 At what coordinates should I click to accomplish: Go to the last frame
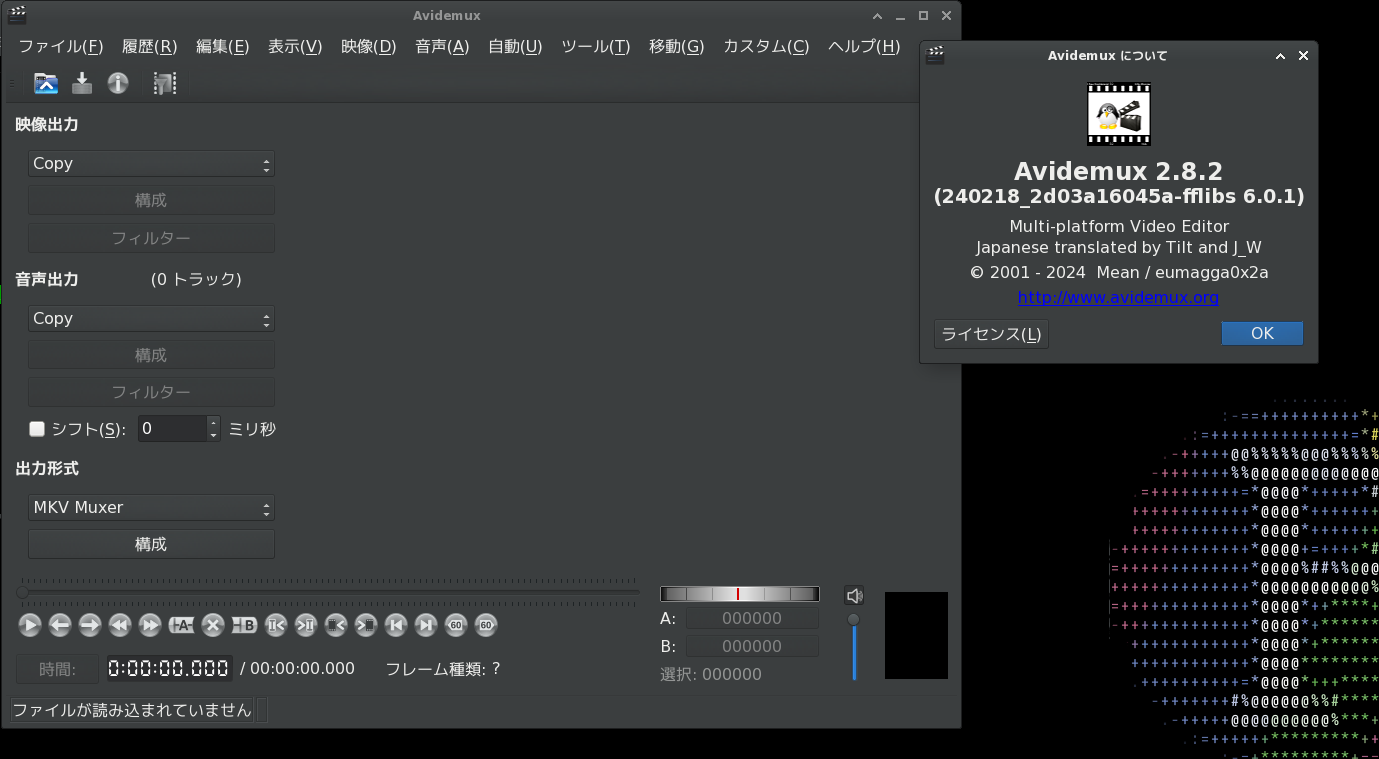426,625
